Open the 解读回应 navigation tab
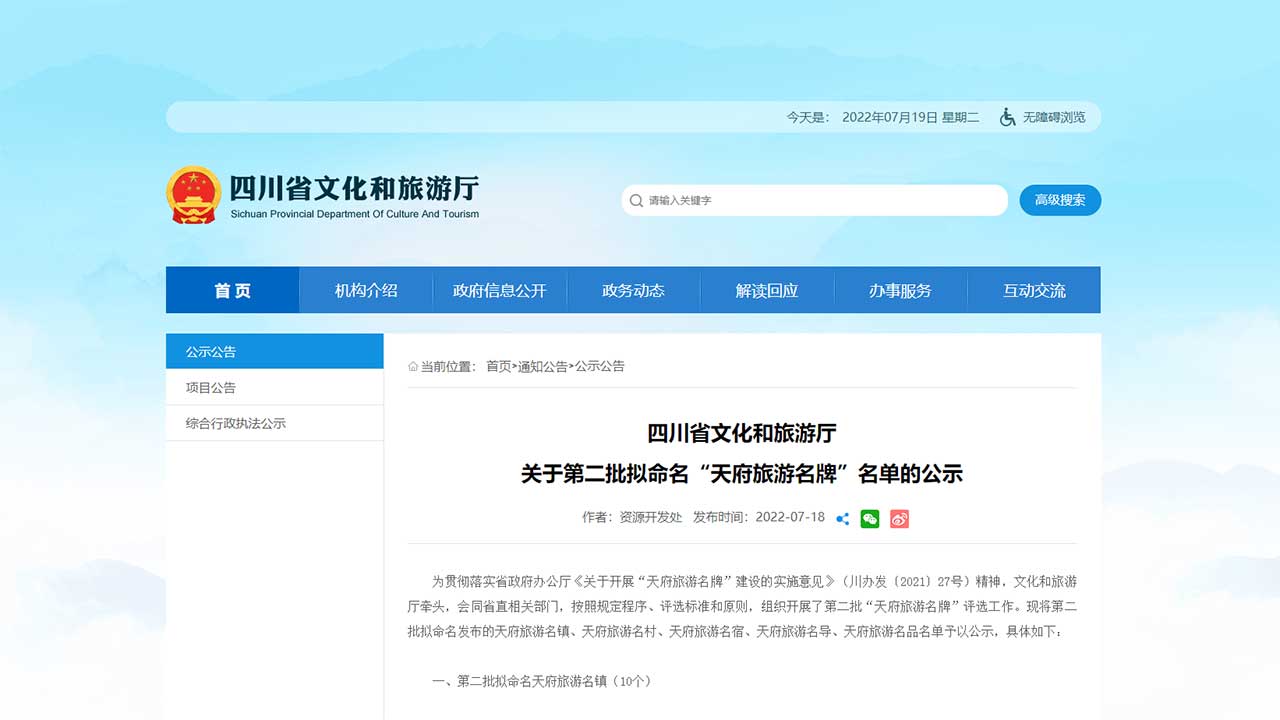 767,290
